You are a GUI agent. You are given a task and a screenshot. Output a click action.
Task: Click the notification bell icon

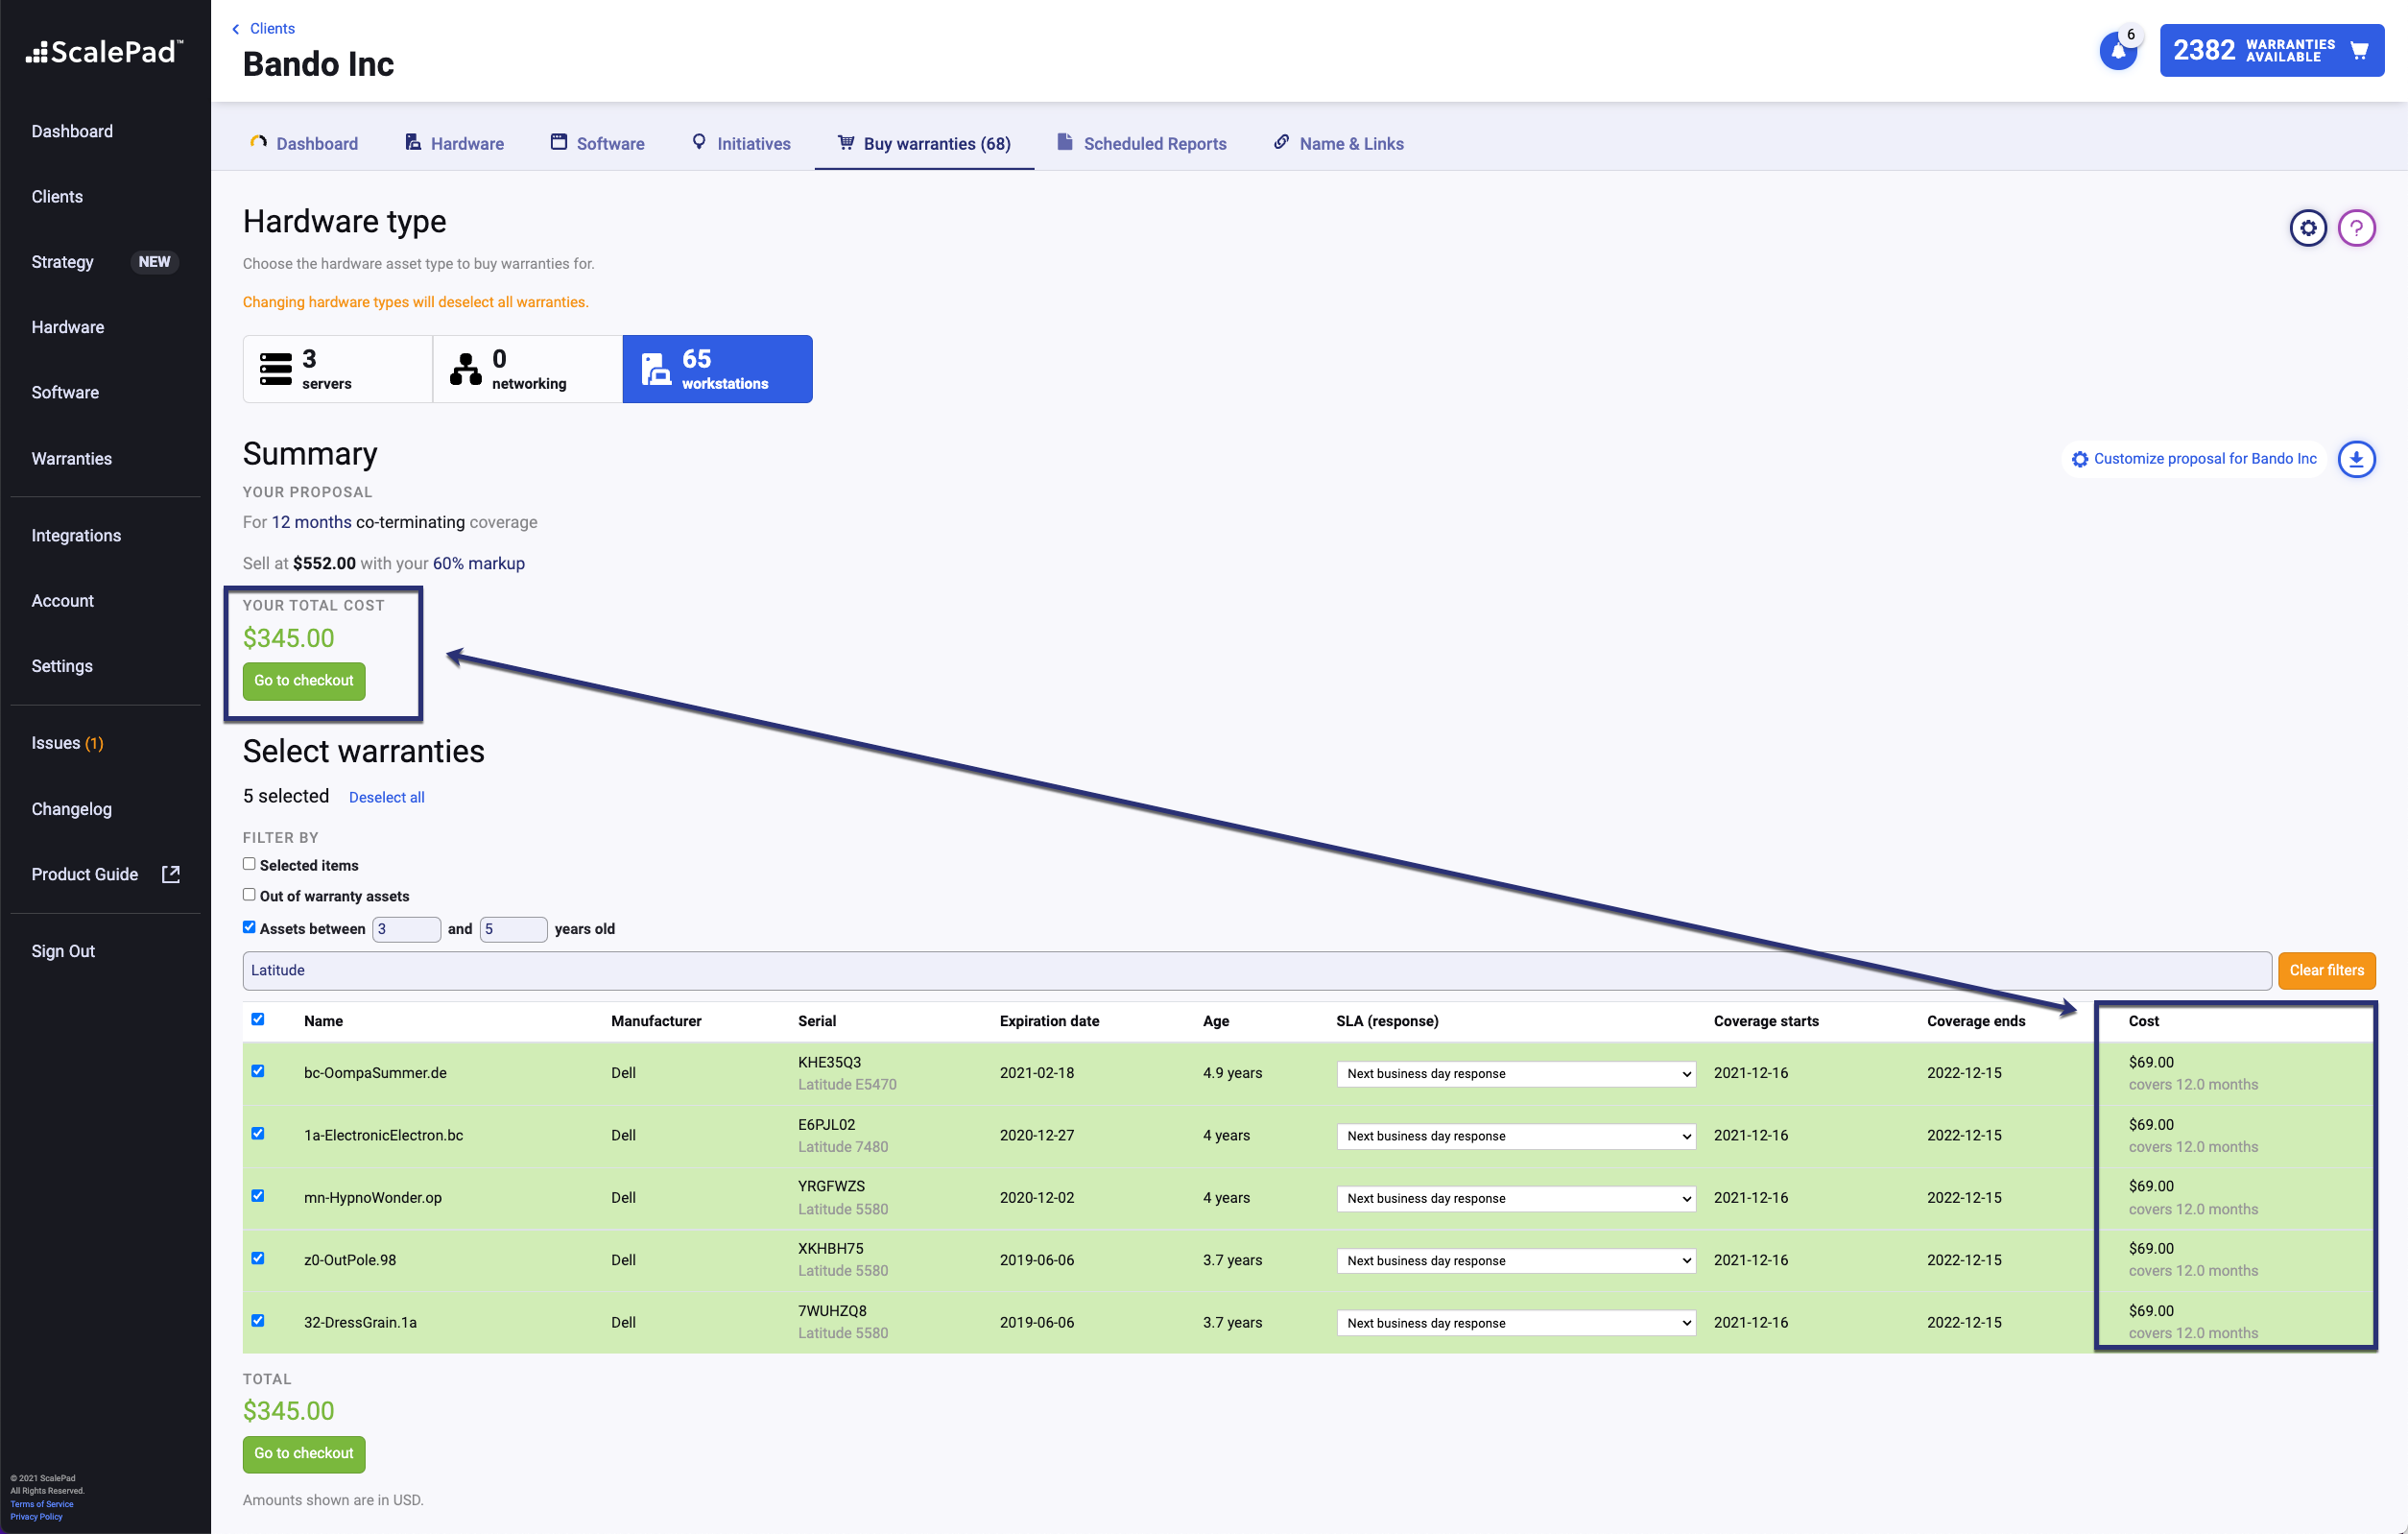[2117, 51]
